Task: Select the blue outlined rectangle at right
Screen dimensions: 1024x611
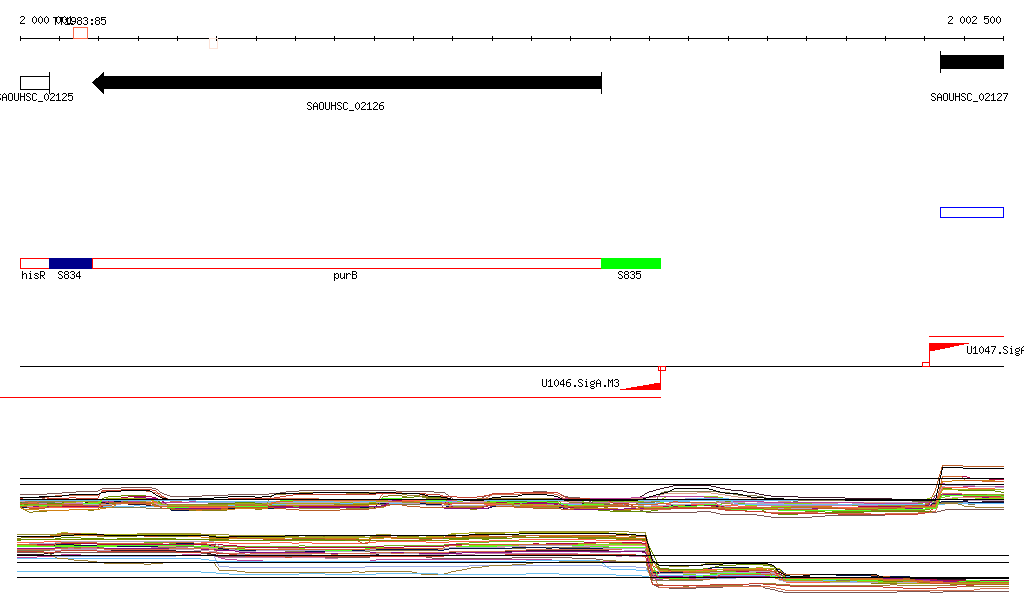Action: tap(971, 212)
